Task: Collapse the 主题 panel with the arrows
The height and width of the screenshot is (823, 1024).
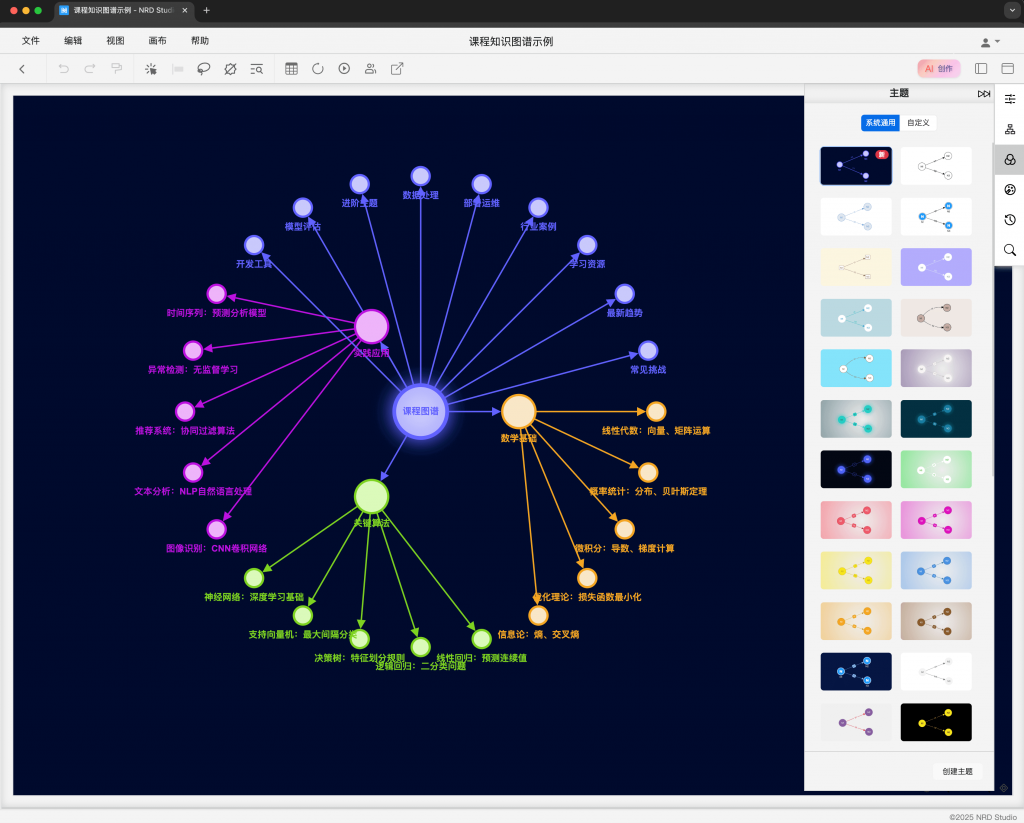Action: [x=984, y=94]
